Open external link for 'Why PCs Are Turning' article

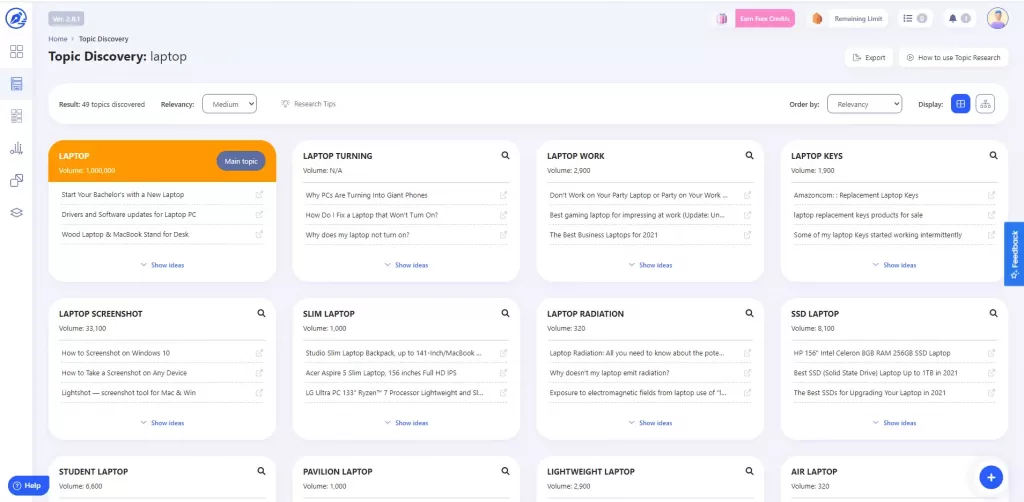pyautogui.click(x=504, y=195)
